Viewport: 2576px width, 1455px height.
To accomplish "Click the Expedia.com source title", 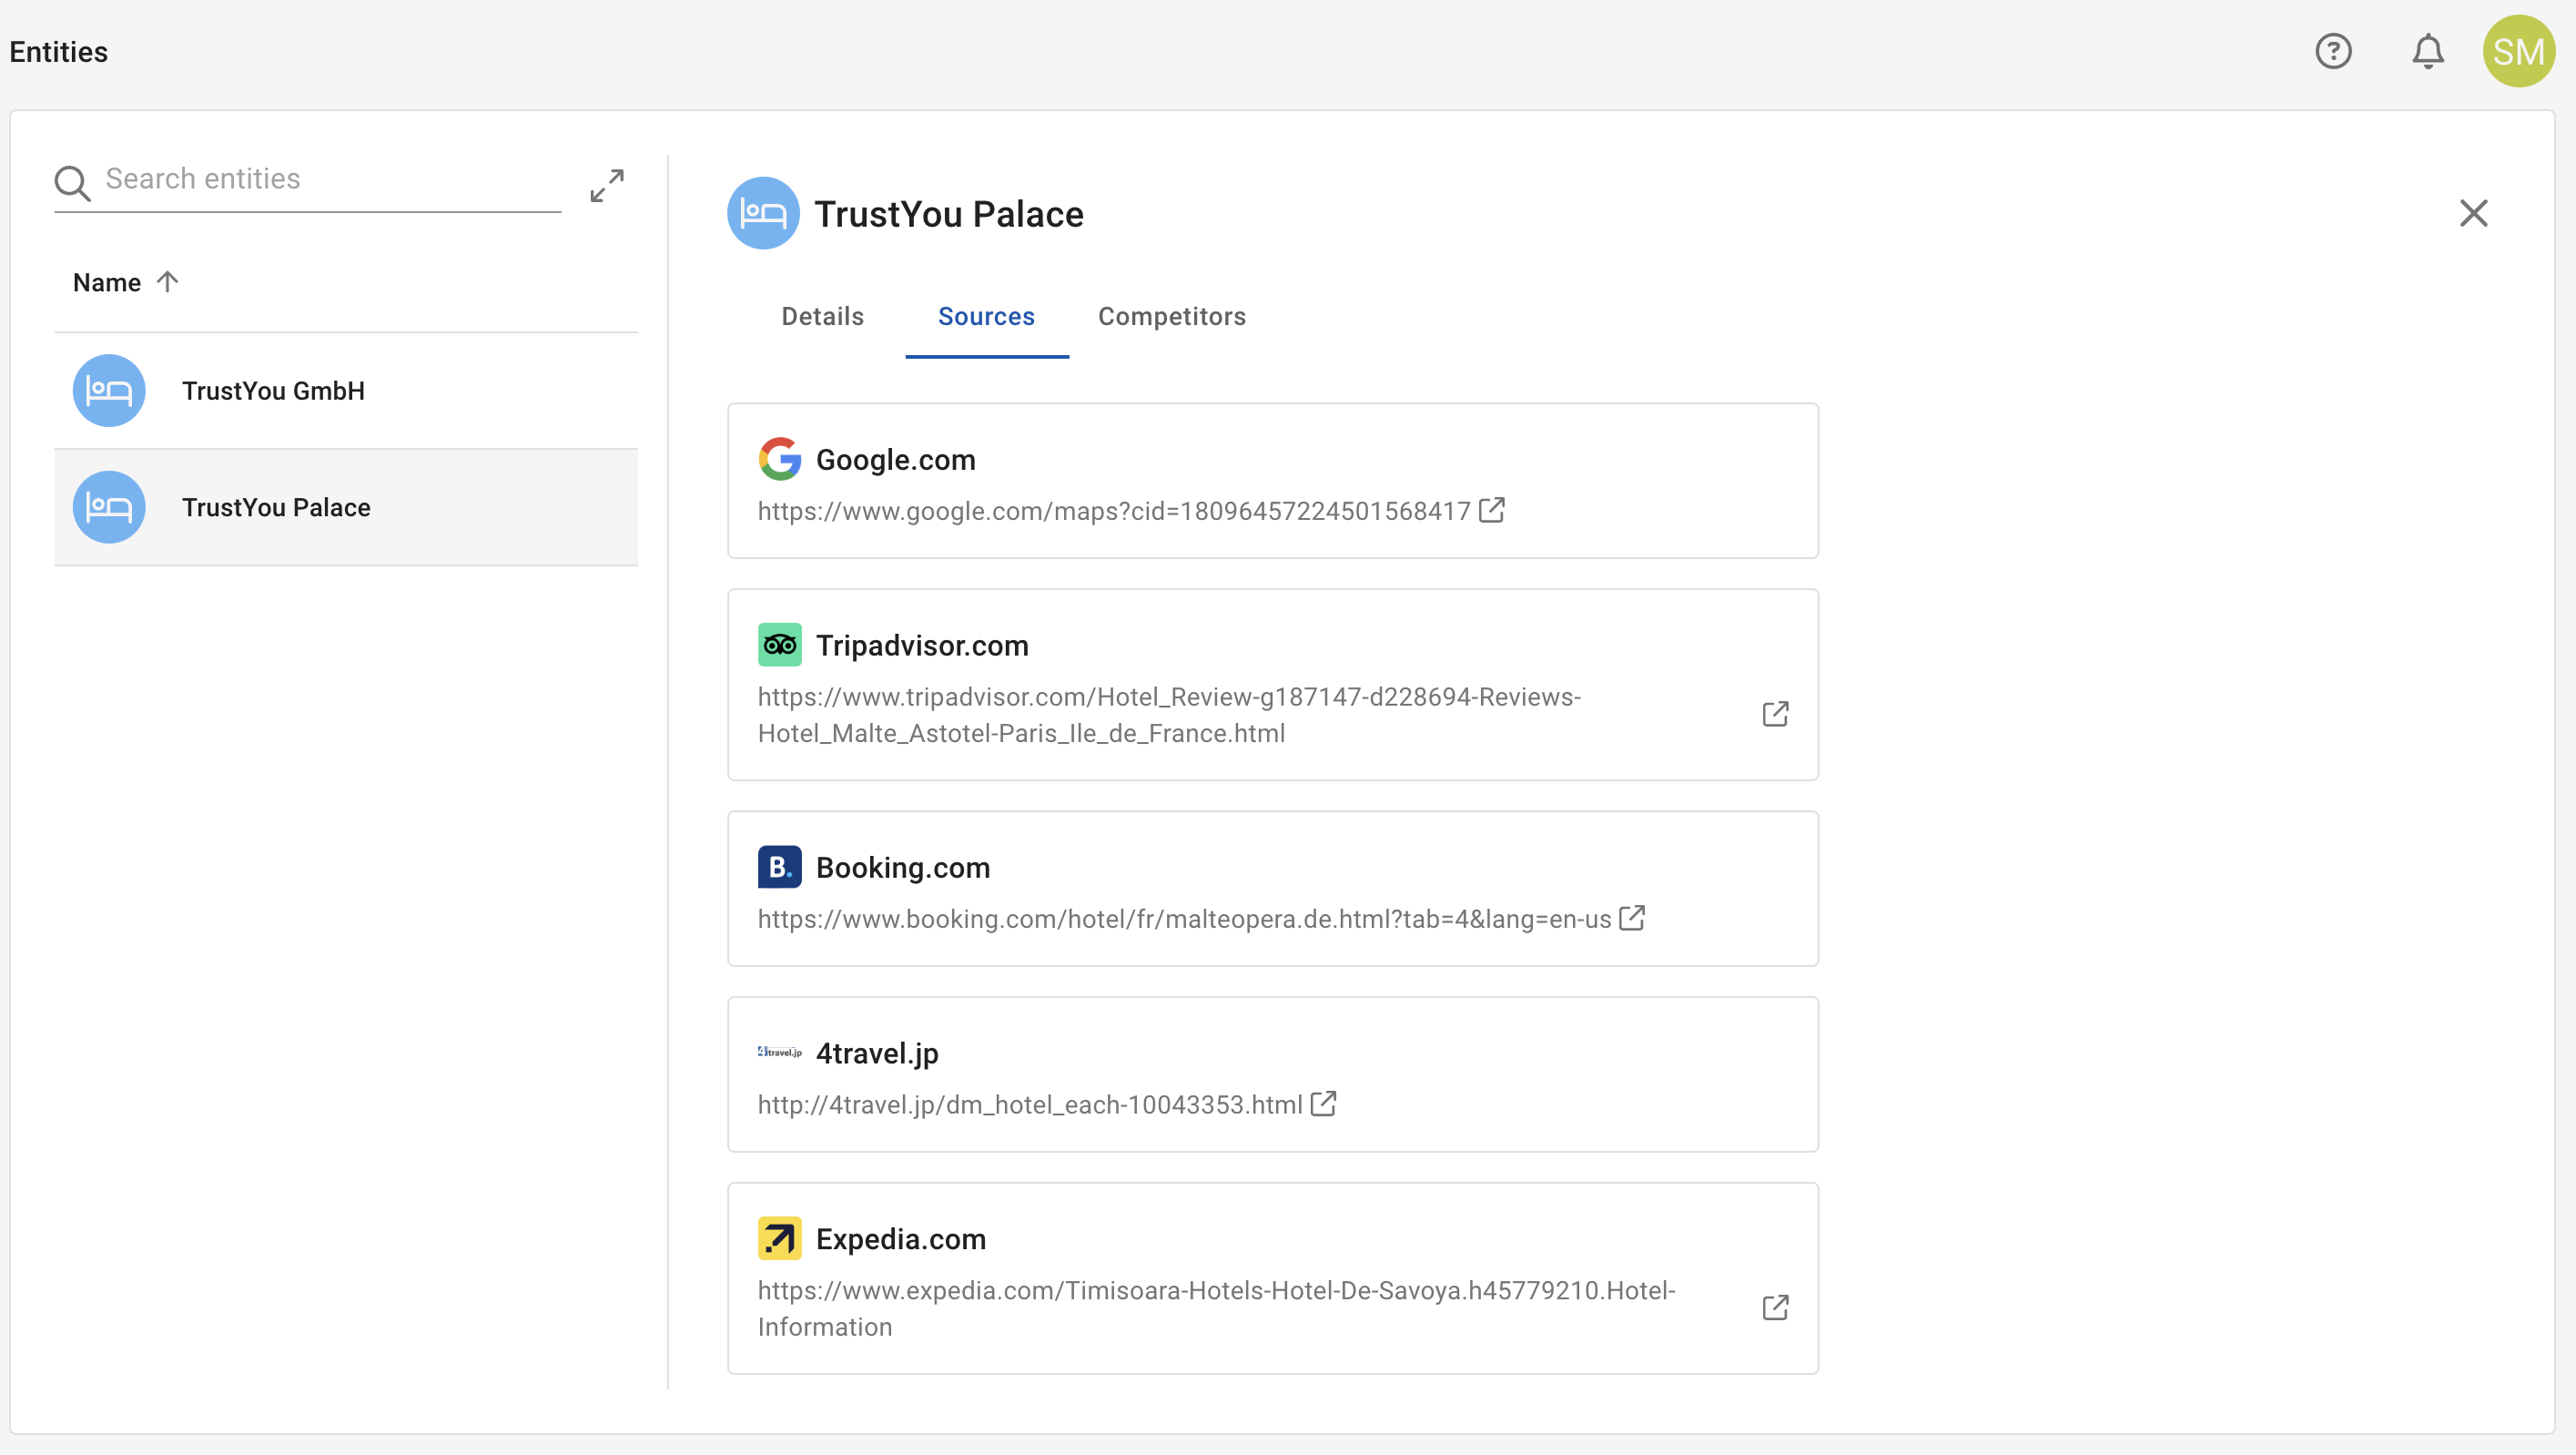I will coord(901,1240).
